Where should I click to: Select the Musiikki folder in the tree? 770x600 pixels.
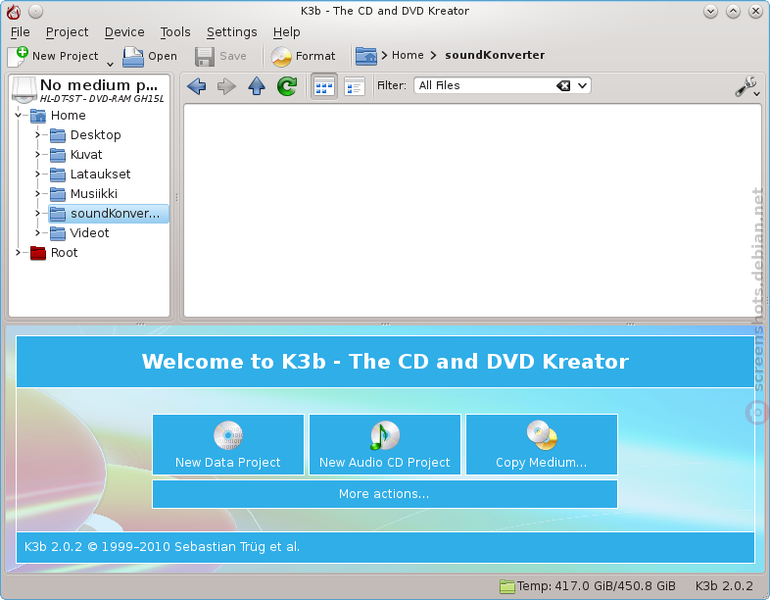[x=84, y=193]
